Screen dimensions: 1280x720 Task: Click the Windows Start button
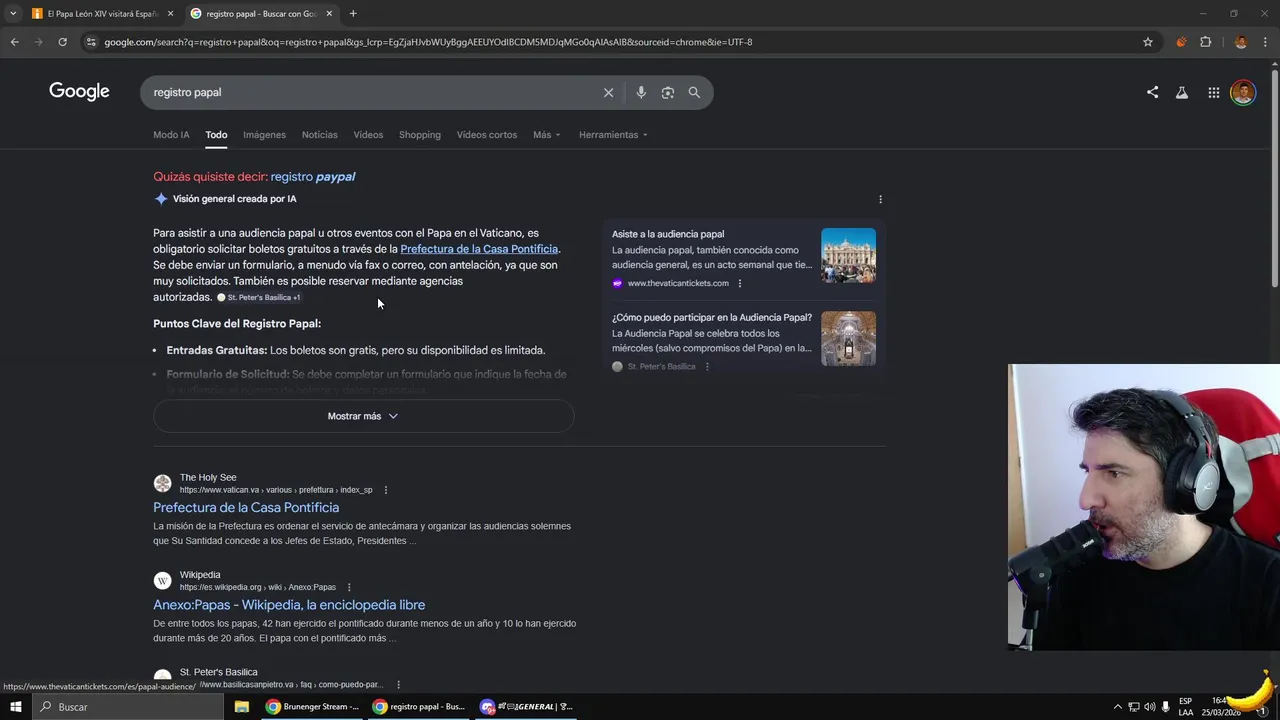coord(15,707)
